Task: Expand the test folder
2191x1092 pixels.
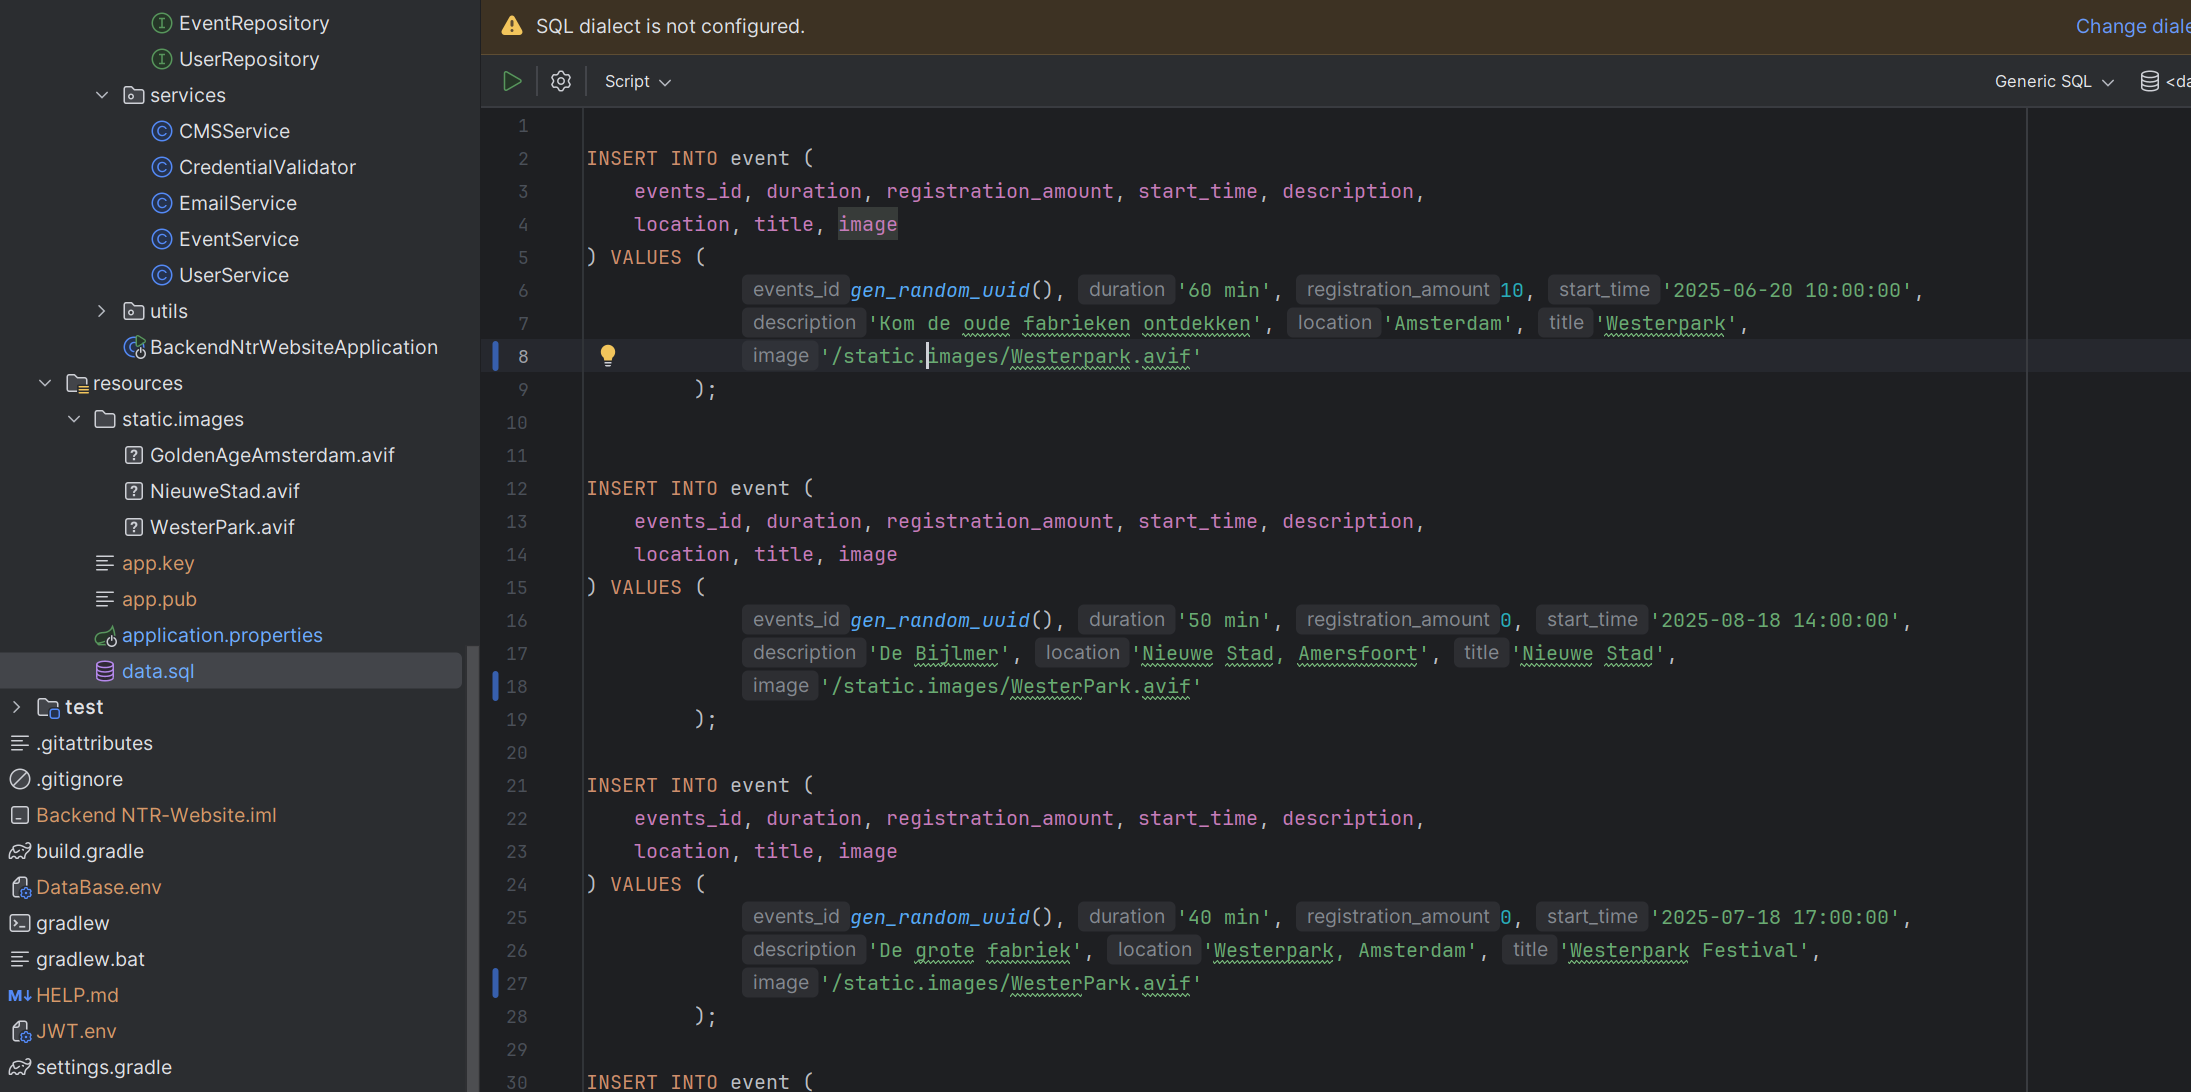Action: [x=16, y=707]
